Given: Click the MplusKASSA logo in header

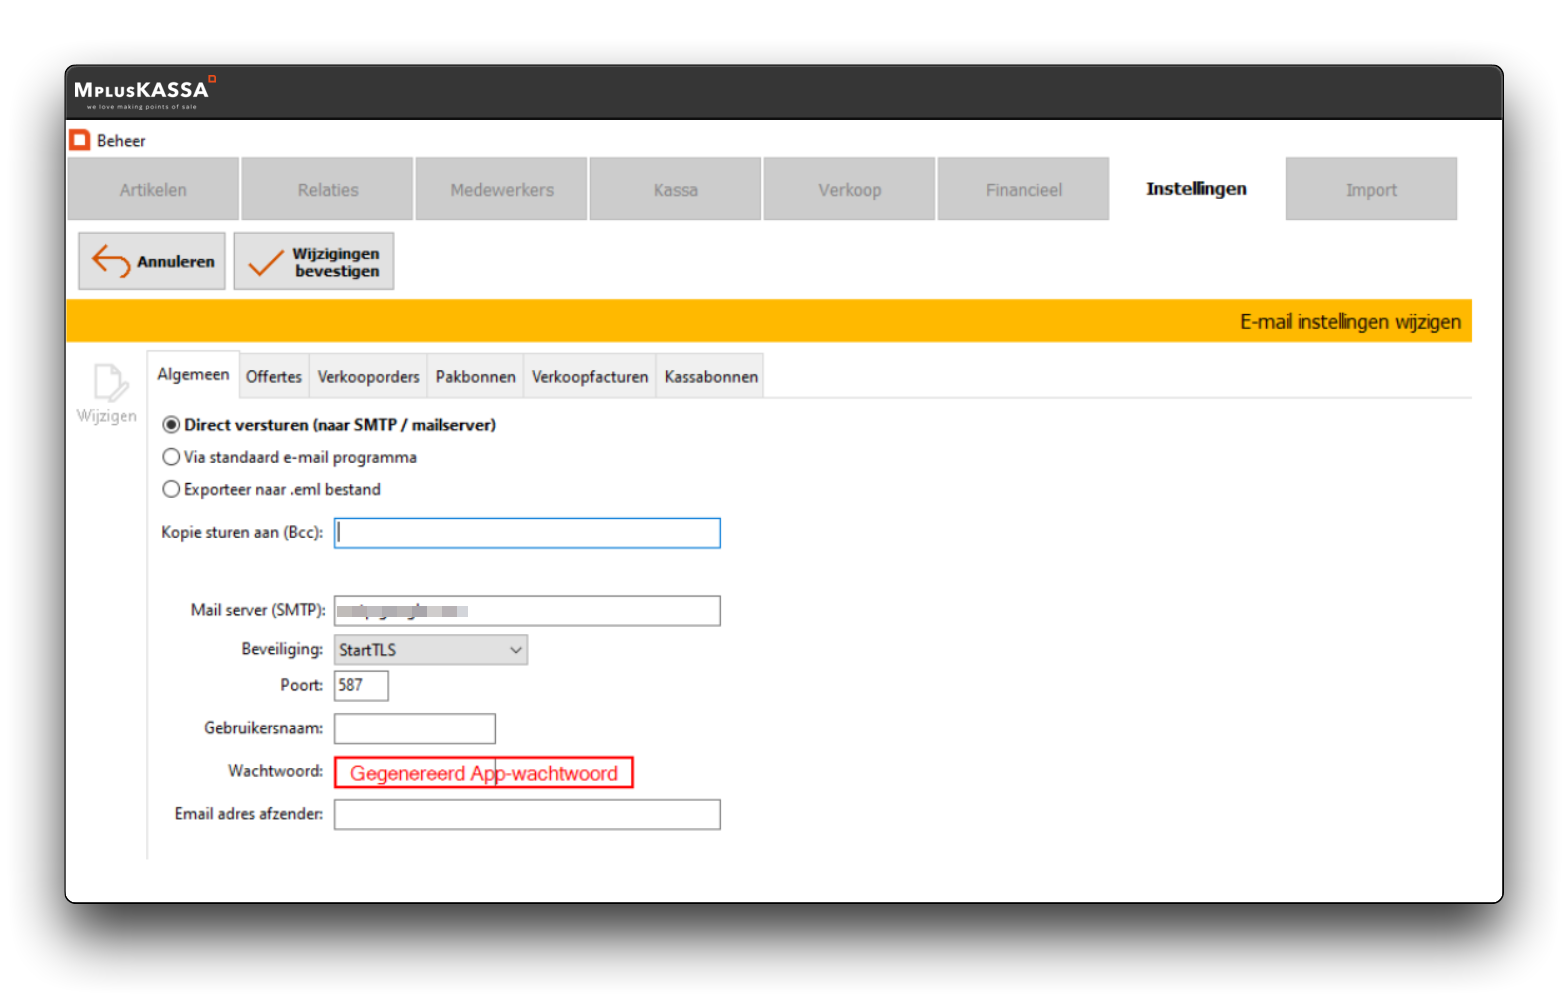Looking at the screenshot, I should pyautogui.click(x=143, y=92).
